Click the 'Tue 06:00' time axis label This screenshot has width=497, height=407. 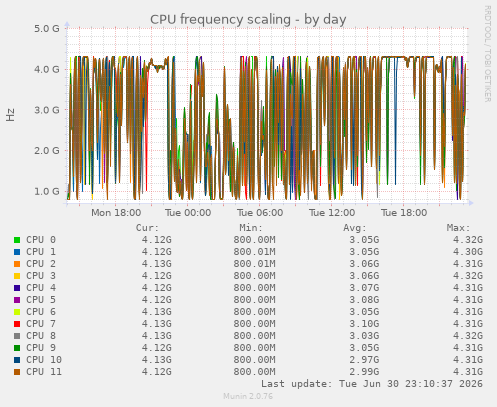pyautogui.click(x=260, y=213)
